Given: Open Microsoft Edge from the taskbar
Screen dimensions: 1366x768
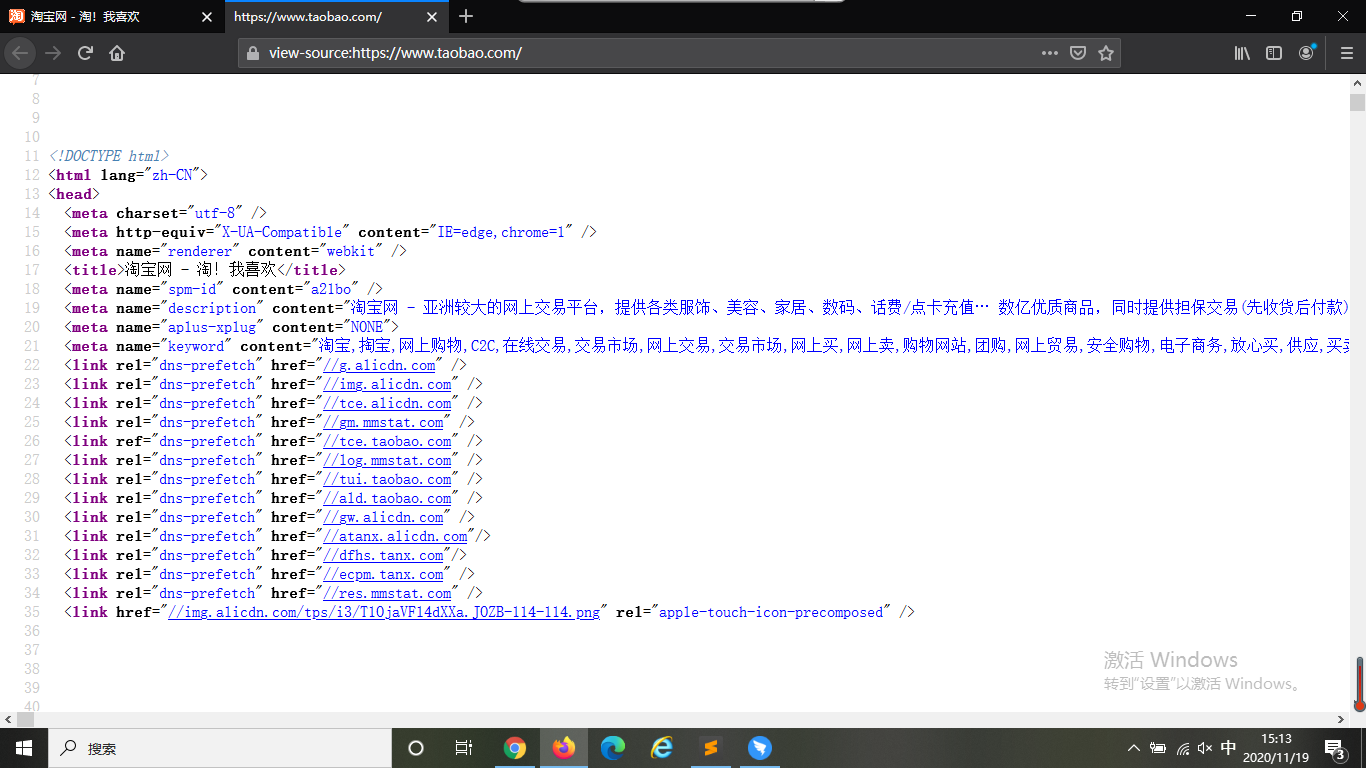Looking at the screenshot, I should [x=613, y=748].
